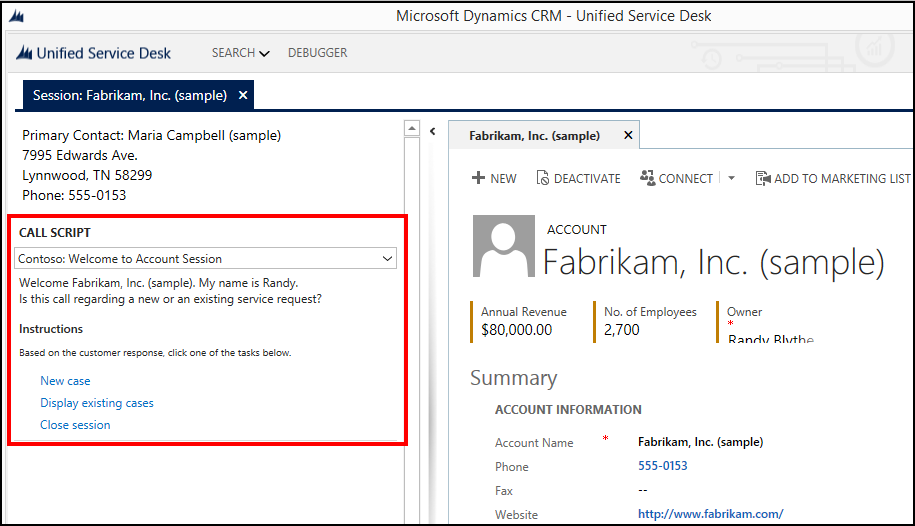Click the Unified Service Desk logo
Image resolution: width=915 pixels, height=526 pixels.
coord(25,54)
